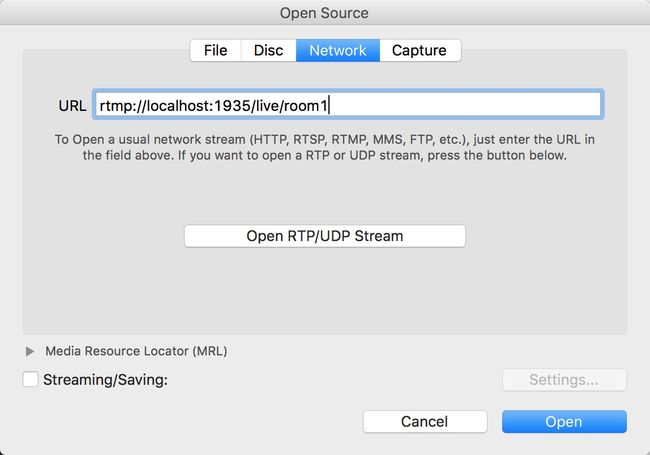This screenshot has height=455, width=650.
Task: Confirm the stream with the blue Open button
Action: click(564, 421)
